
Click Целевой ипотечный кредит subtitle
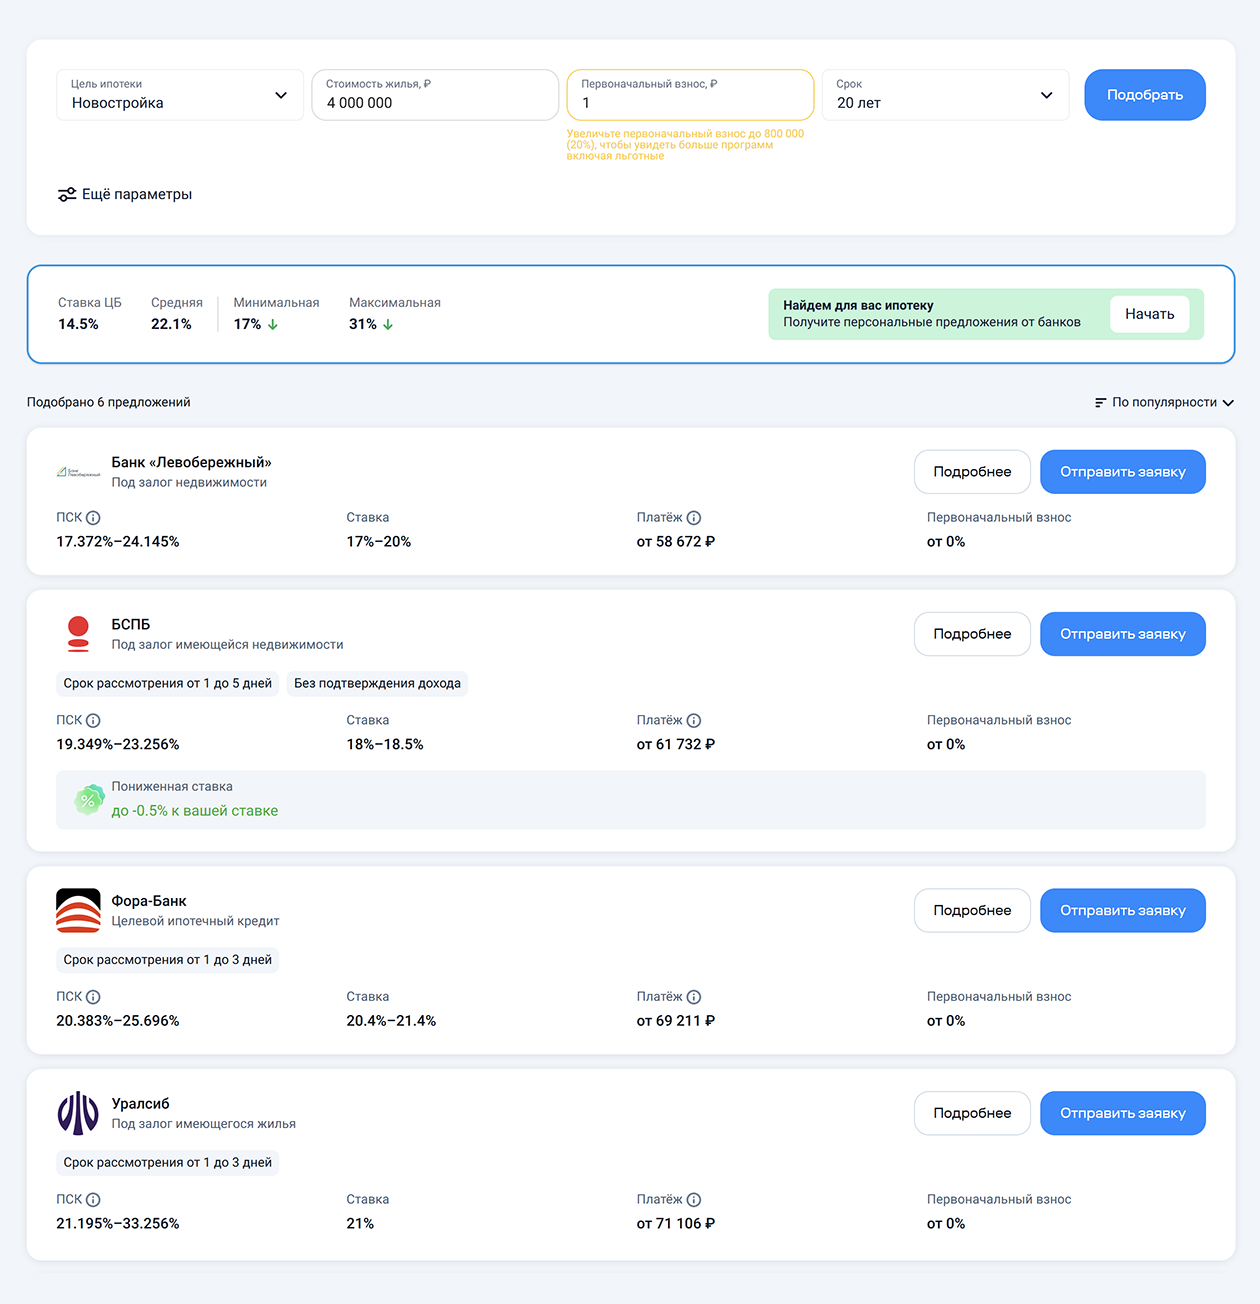click(195, 921)
